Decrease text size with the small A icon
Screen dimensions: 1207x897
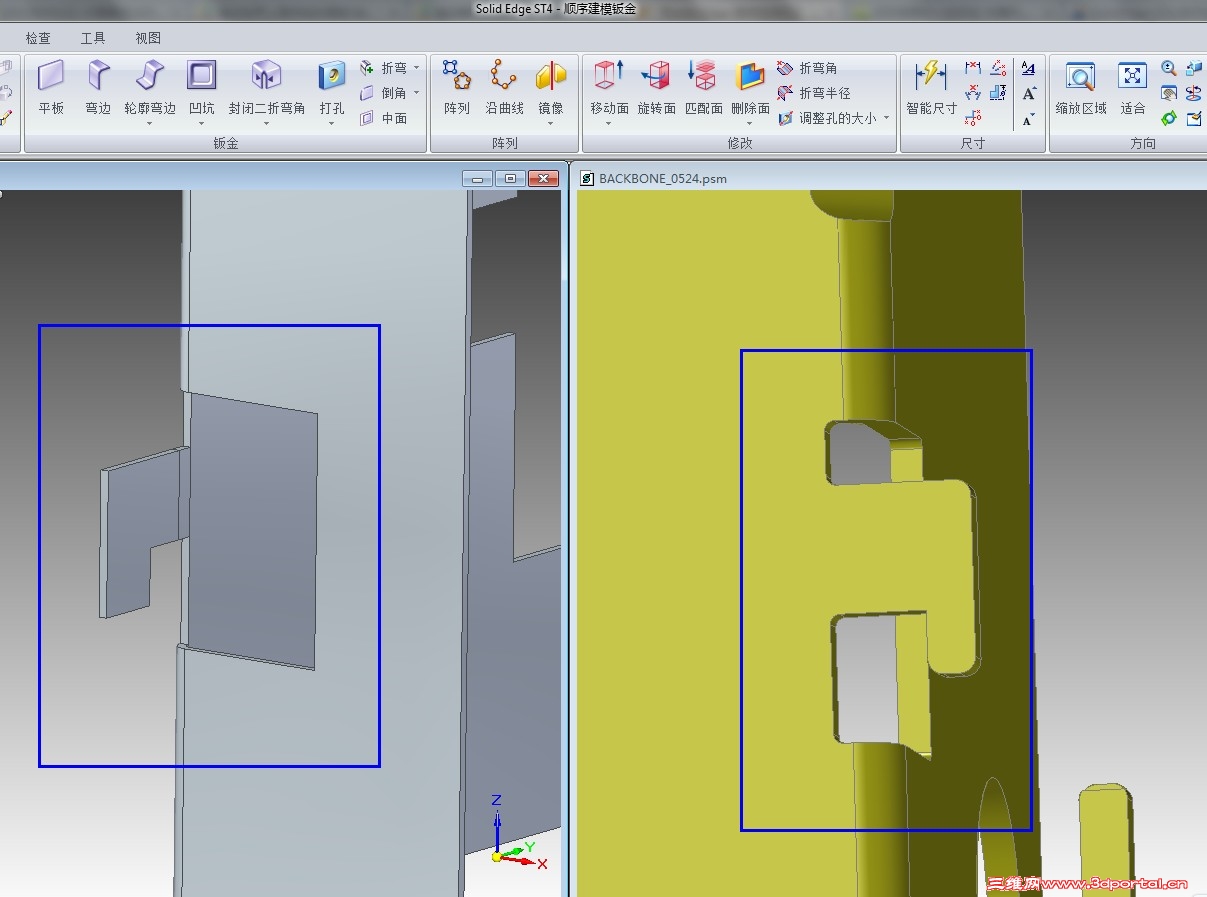(x=1028, y=119)
